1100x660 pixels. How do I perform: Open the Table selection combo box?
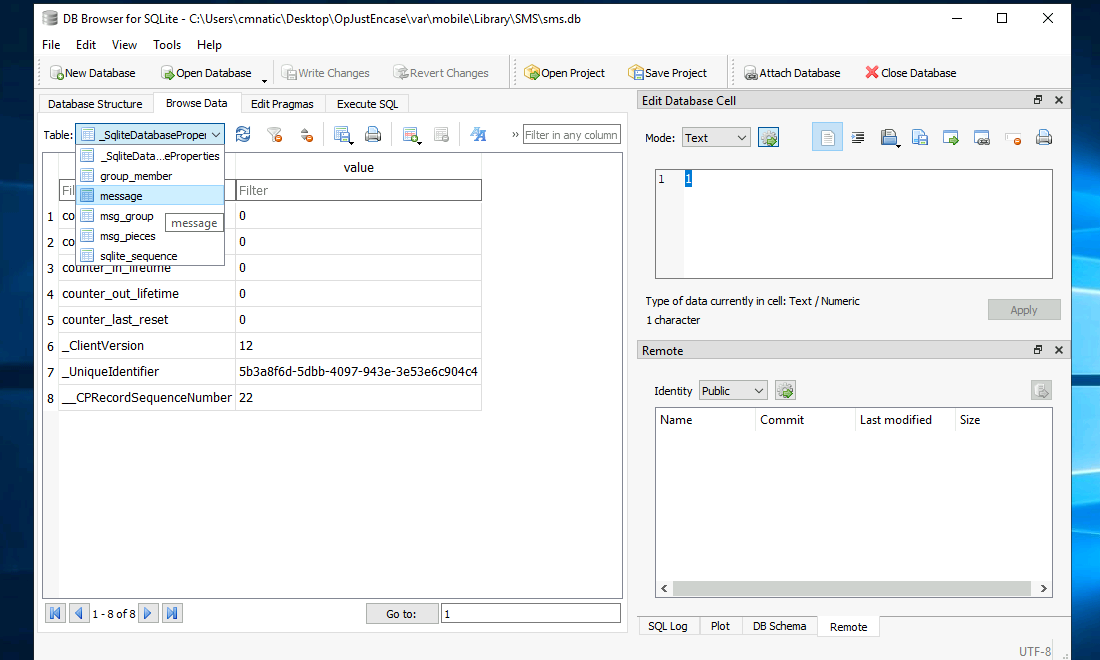[150, 135]
